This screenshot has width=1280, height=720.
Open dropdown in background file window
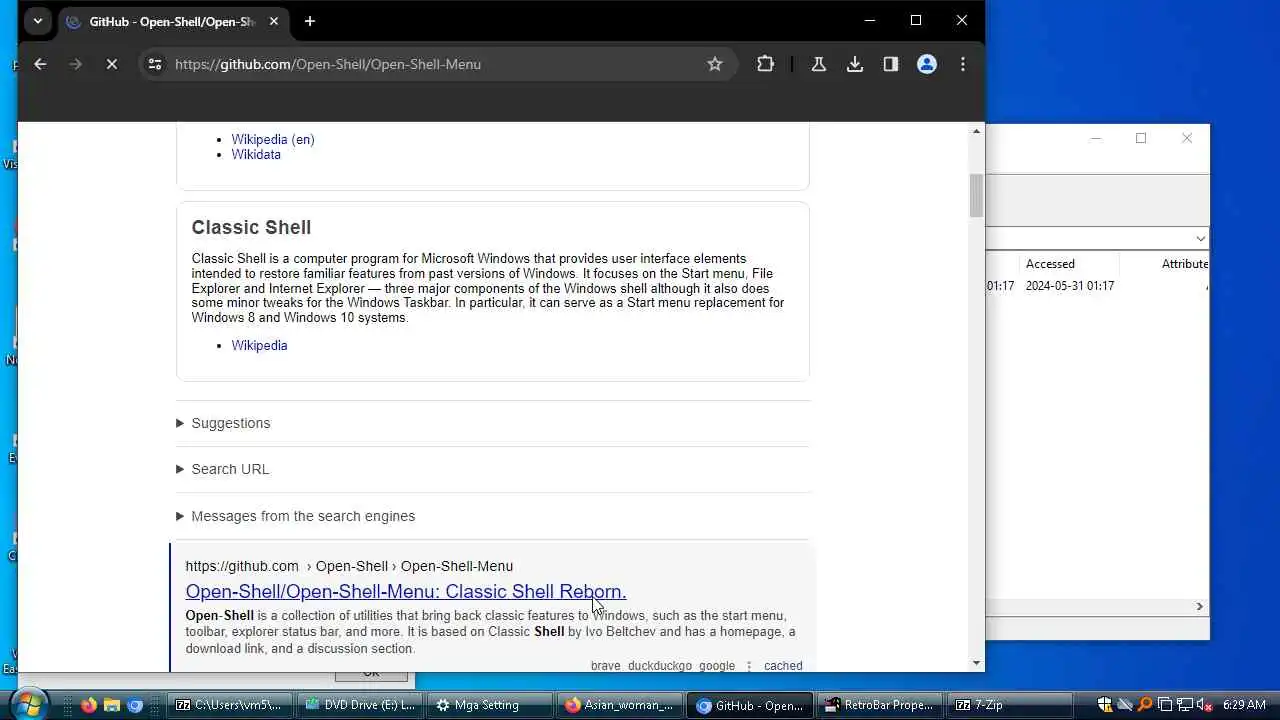1200,238
